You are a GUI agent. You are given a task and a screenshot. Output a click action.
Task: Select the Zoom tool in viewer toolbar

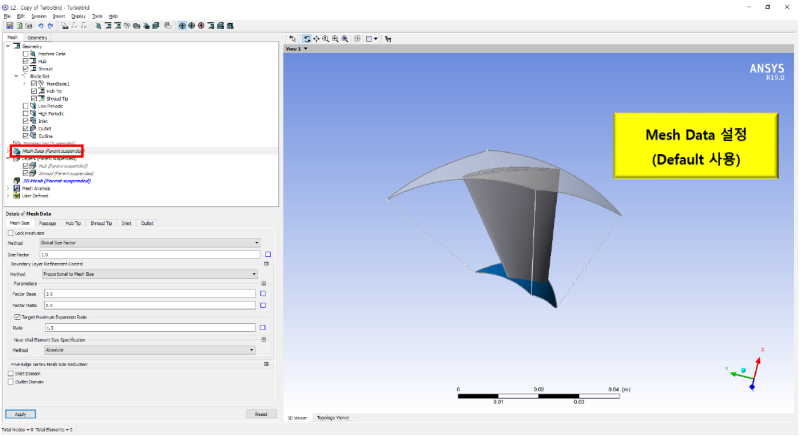326,39
